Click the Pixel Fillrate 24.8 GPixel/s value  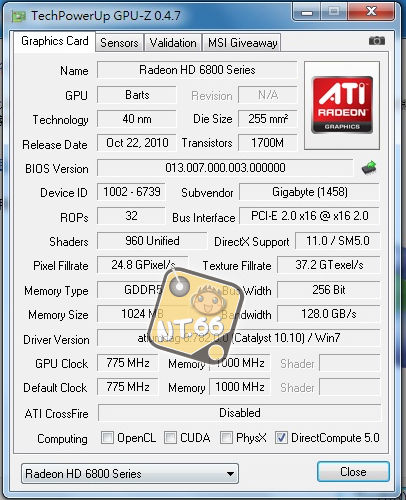pyautogui.click(x=143, y=265)
